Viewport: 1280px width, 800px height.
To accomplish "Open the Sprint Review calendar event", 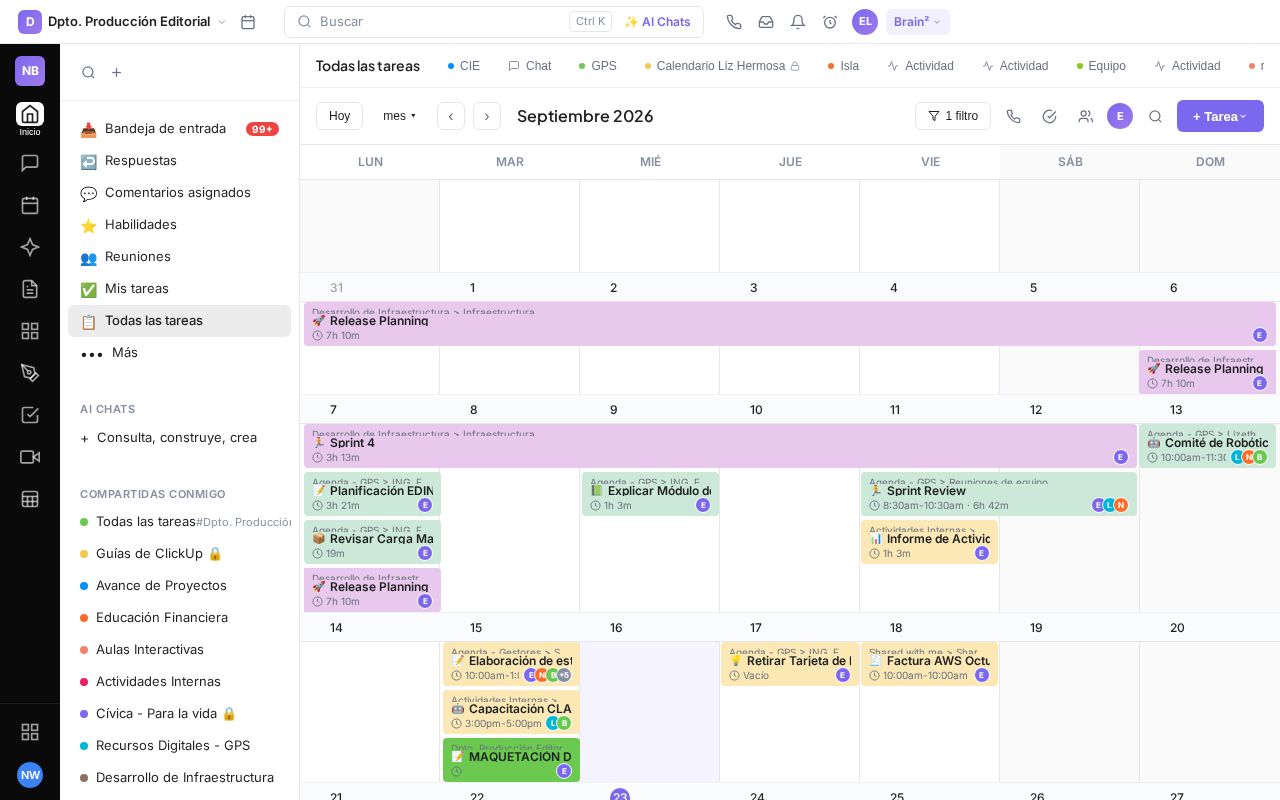I will 998,494.
